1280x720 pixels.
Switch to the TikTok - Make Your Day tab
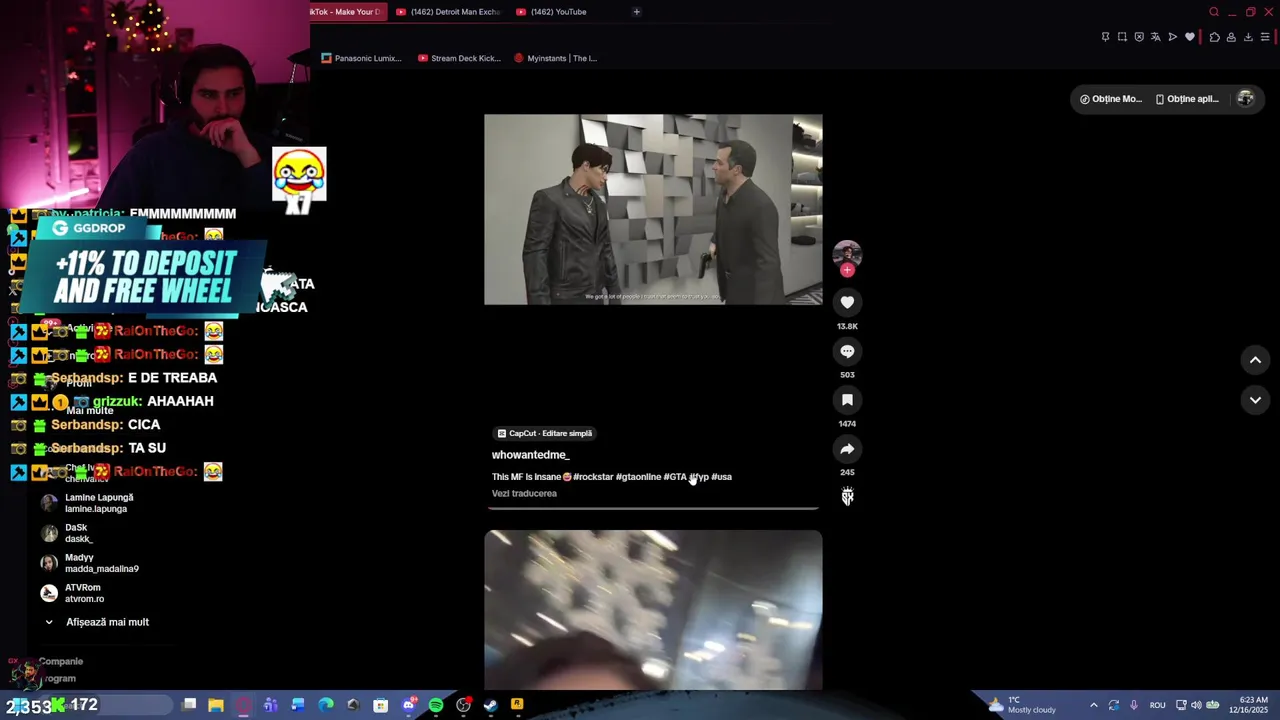[x=345, y=12]
